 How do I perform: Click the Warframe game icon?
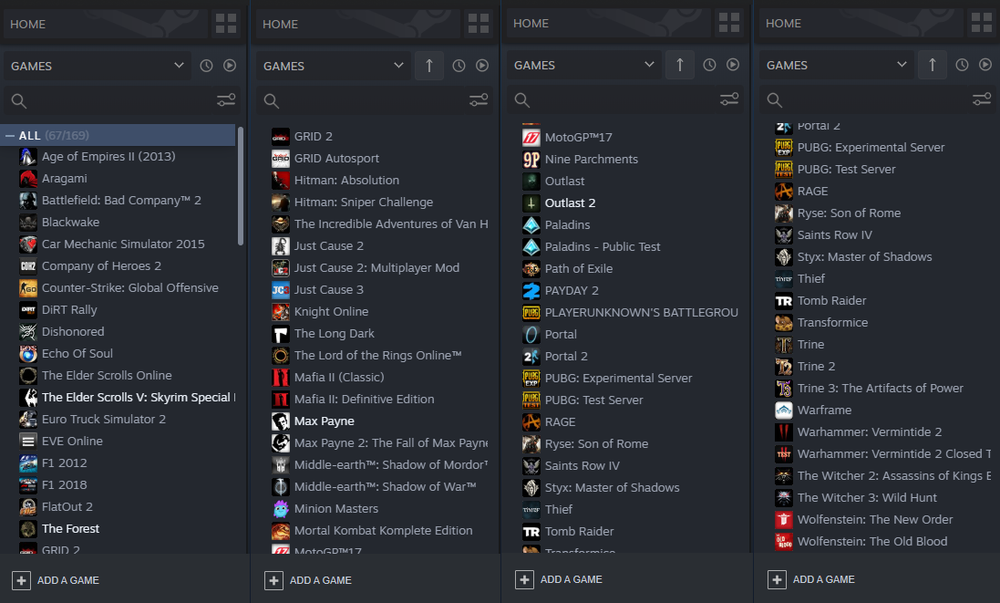click(784, 410)
